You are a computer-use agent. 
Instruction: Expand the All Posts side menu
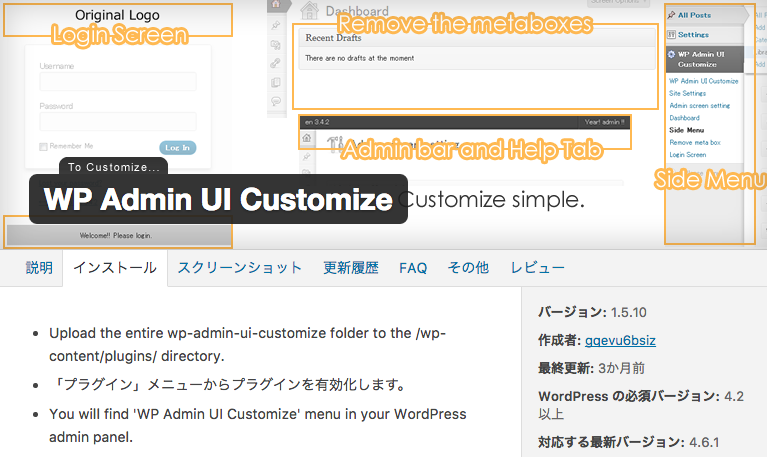[702, 15]
